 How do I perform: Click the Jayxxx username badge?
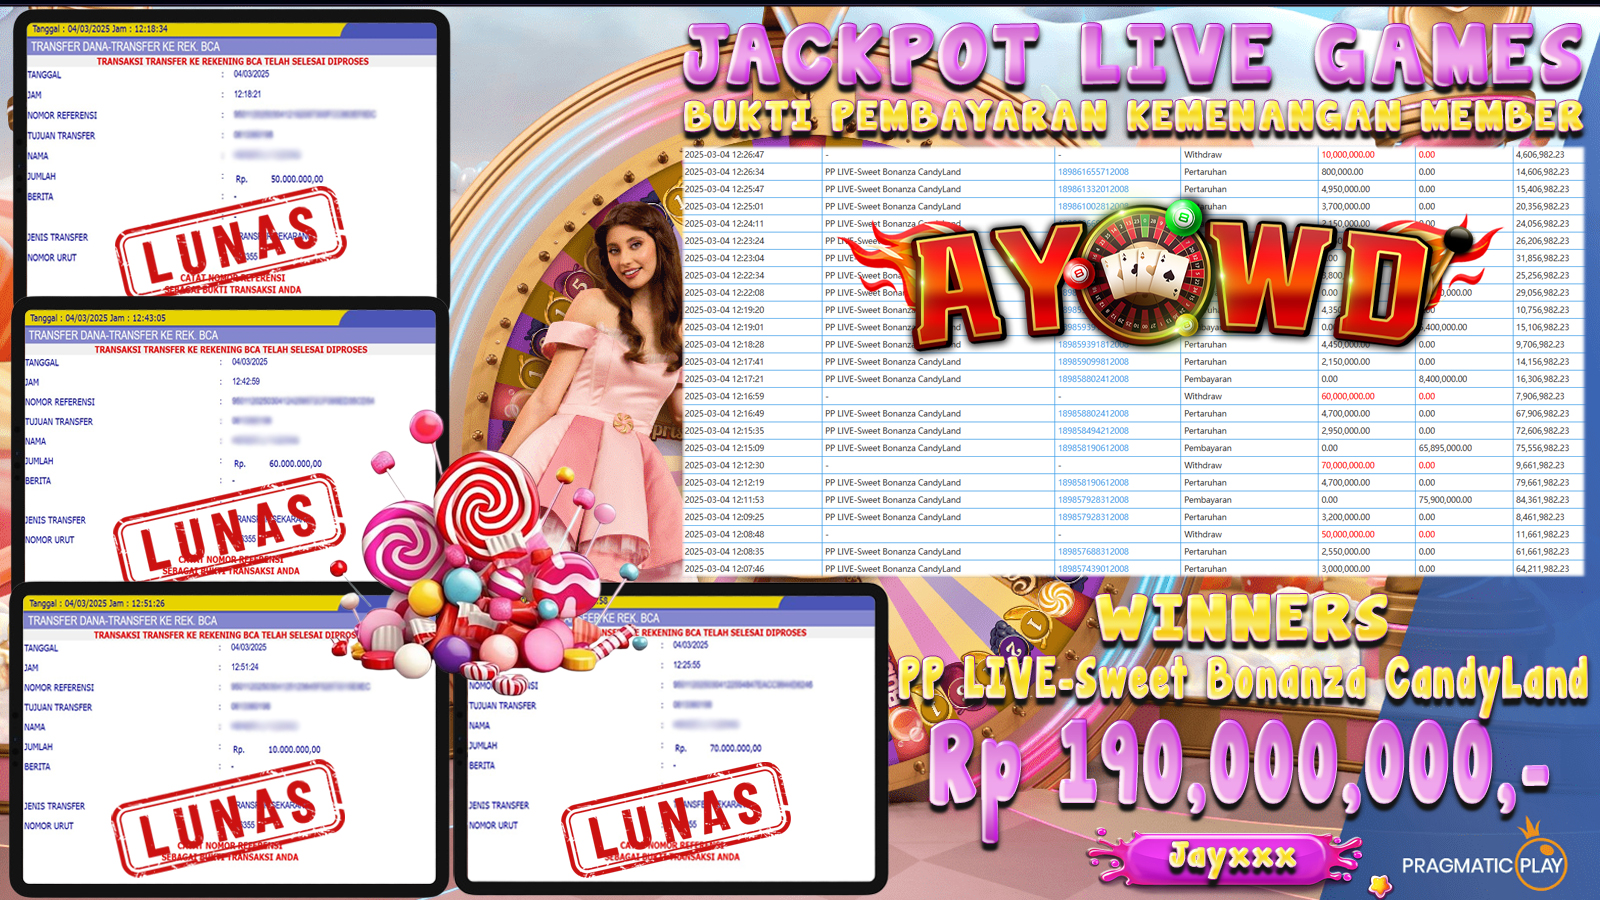click(x=1232, y=857)
